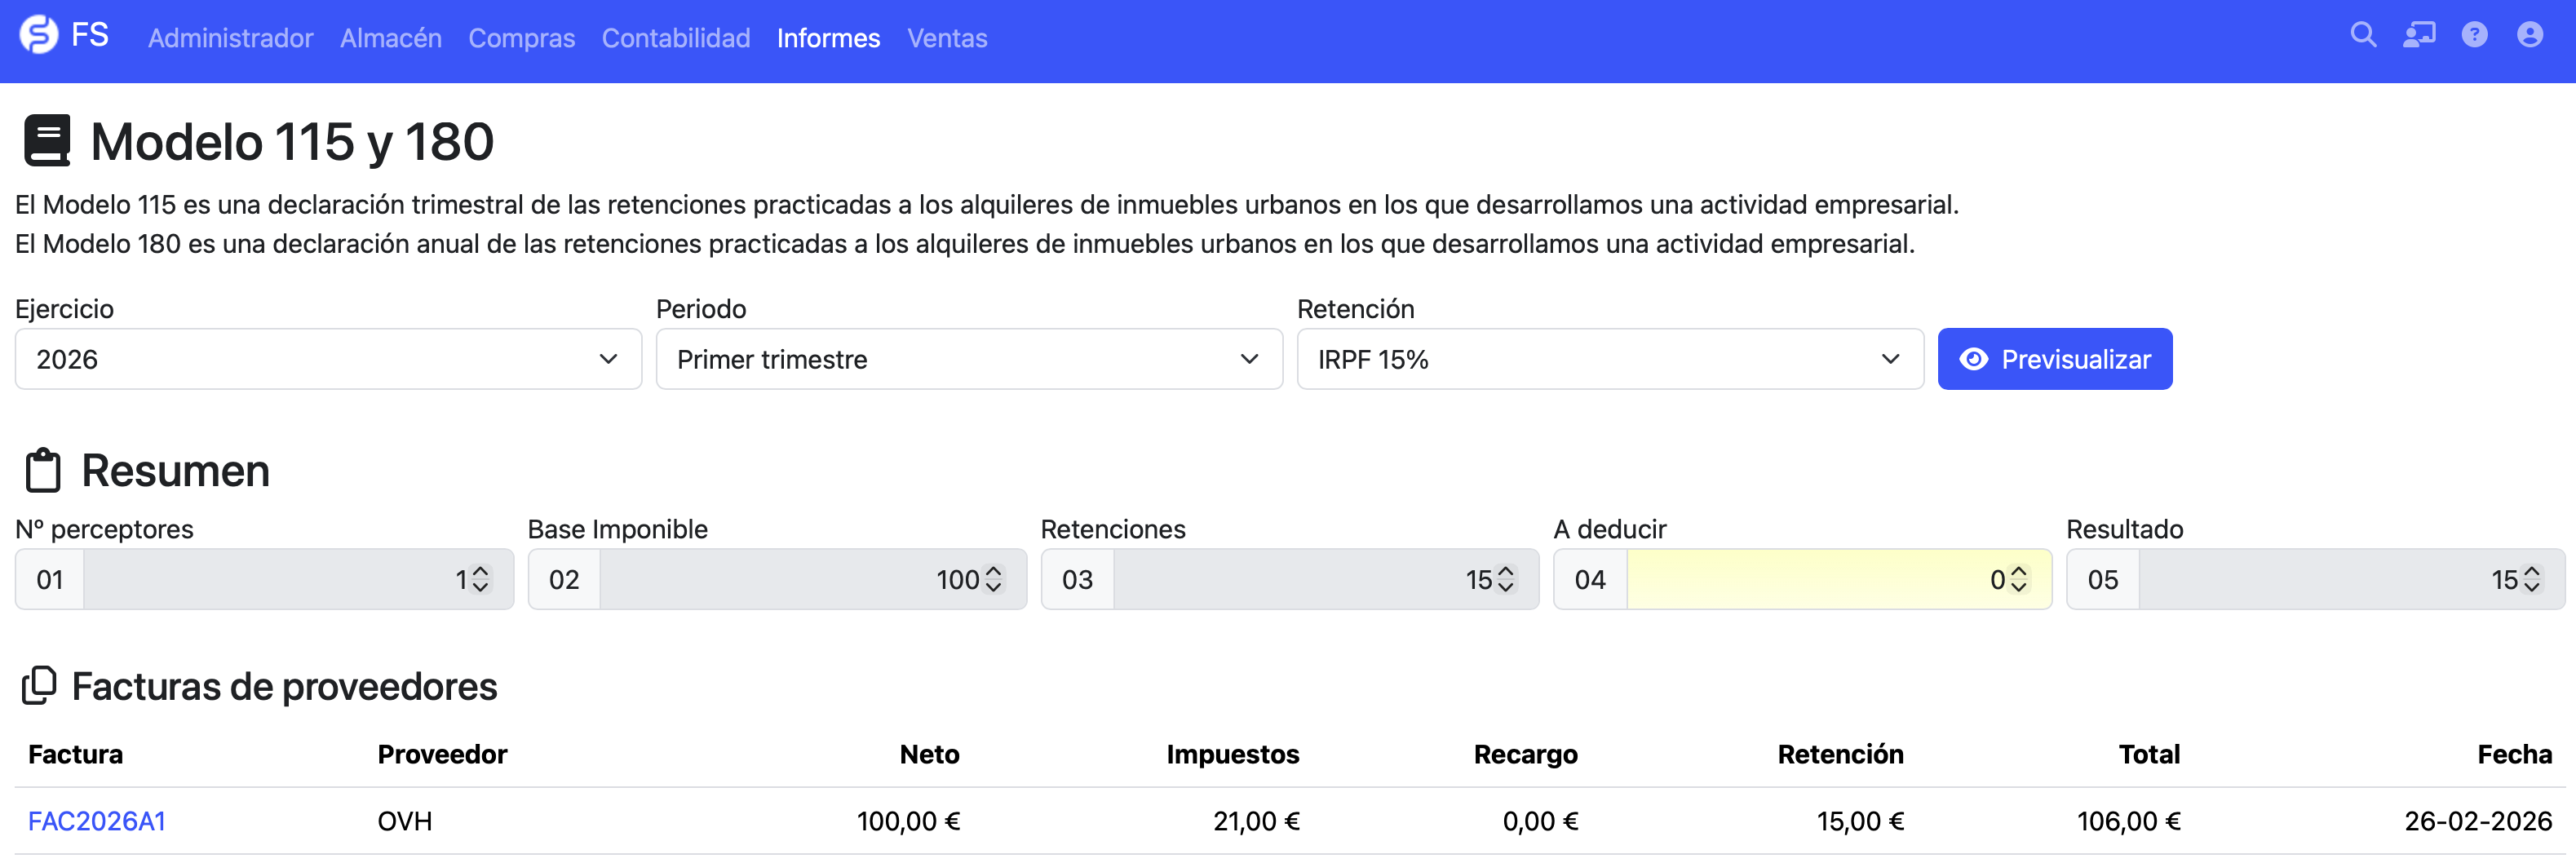
Task: Select the Almacén menu item
Action: [x=391, y=38]
